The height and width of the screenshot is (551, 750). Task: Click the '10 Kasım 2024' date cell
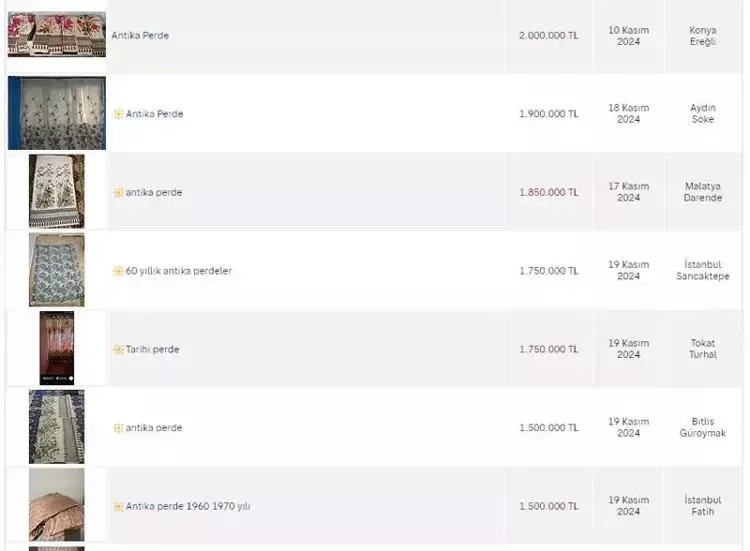pyautogui.click(x=628, y=36)
